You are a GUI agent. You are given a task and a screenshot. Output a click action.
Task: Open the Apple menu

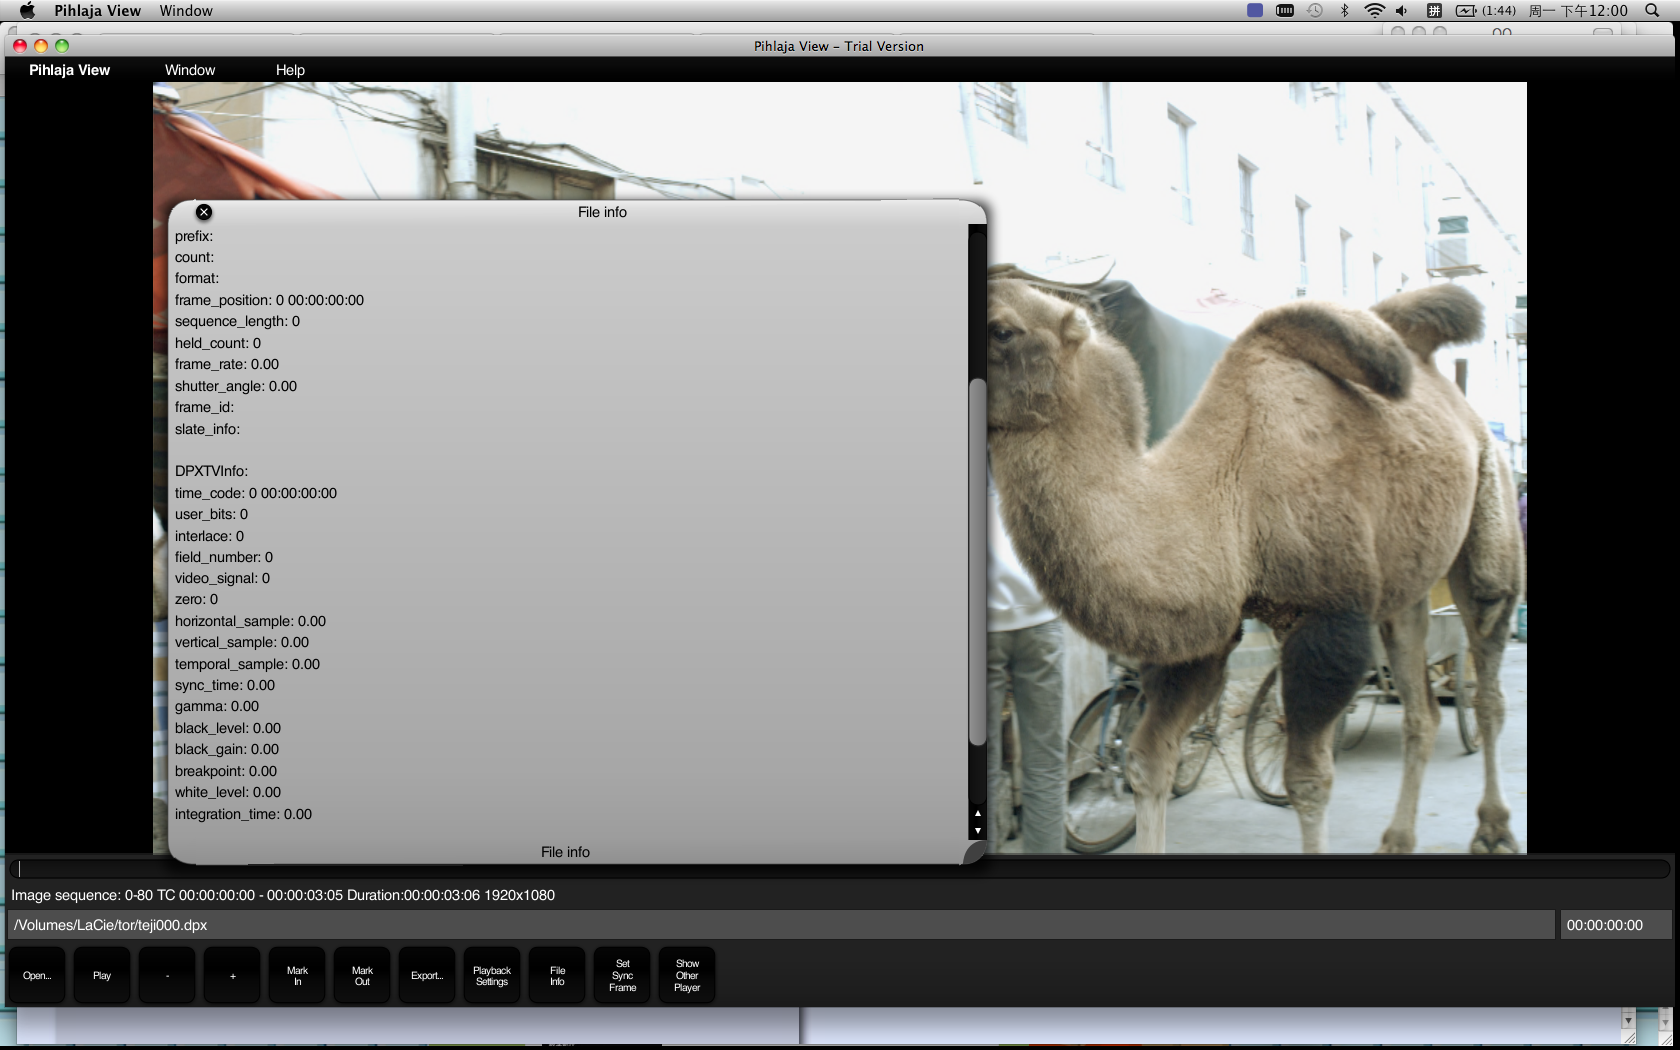click(x=27, y=11)
